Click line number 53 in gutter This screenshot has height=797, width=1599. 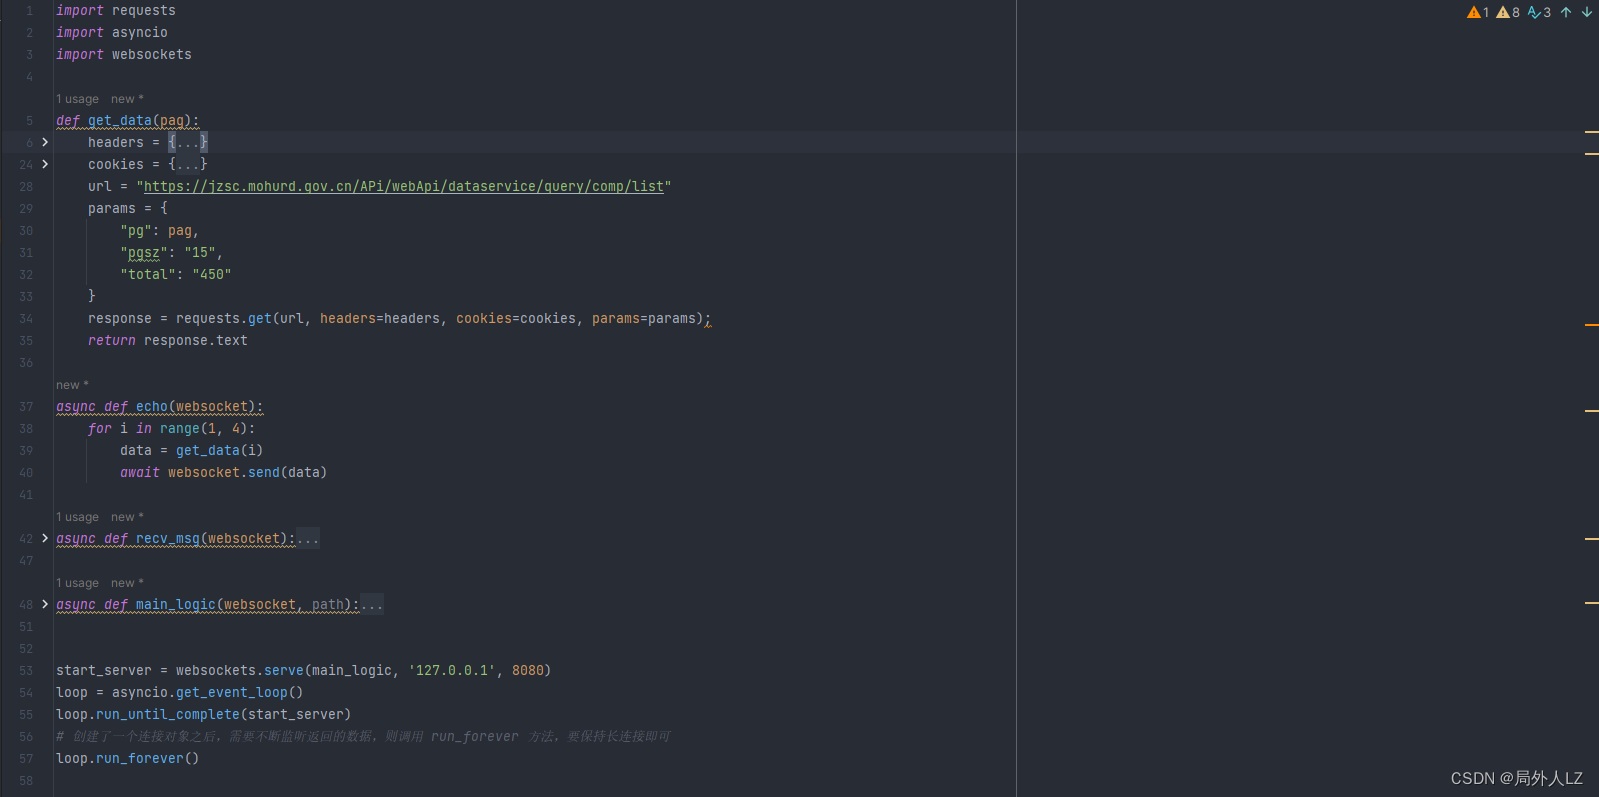click(26, 670)
